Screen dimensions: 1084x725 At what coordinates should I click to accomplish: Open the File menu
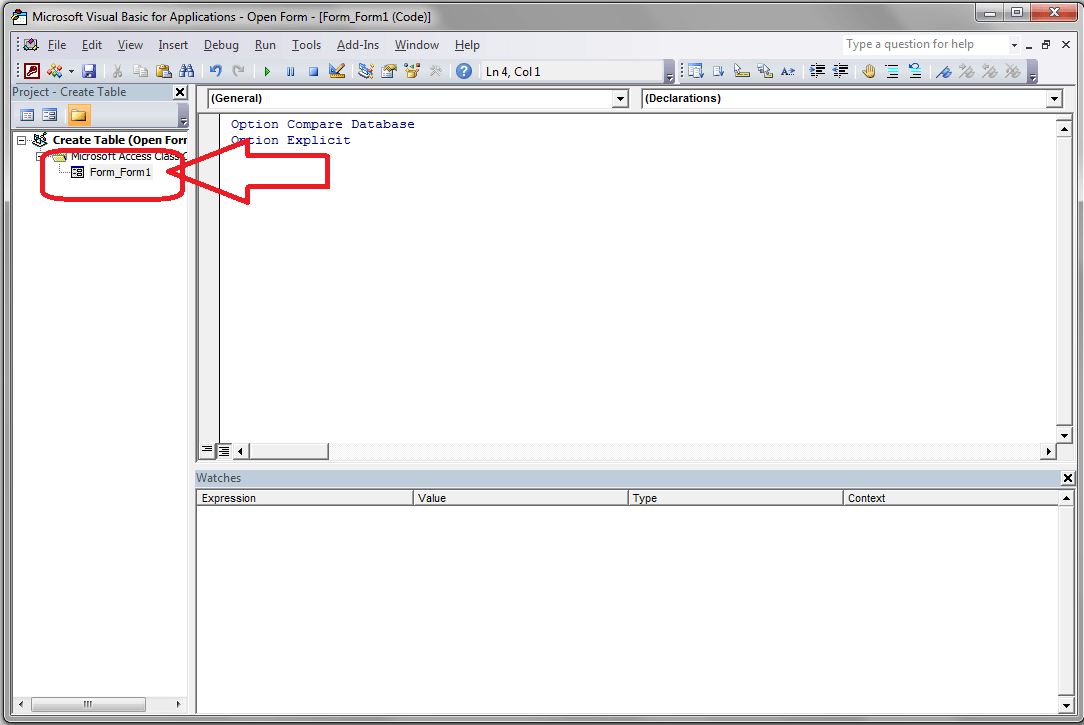57,45
